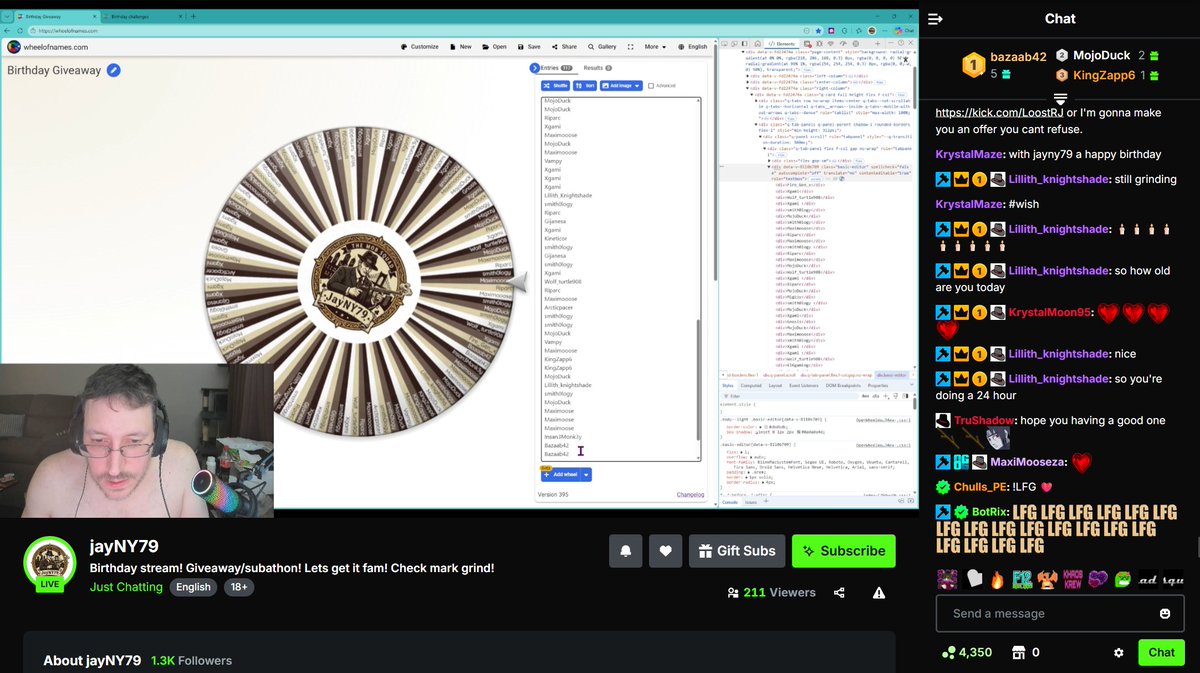Select the inspect element icon in DevTools
1200x673 pixels.
click(724, 43)
